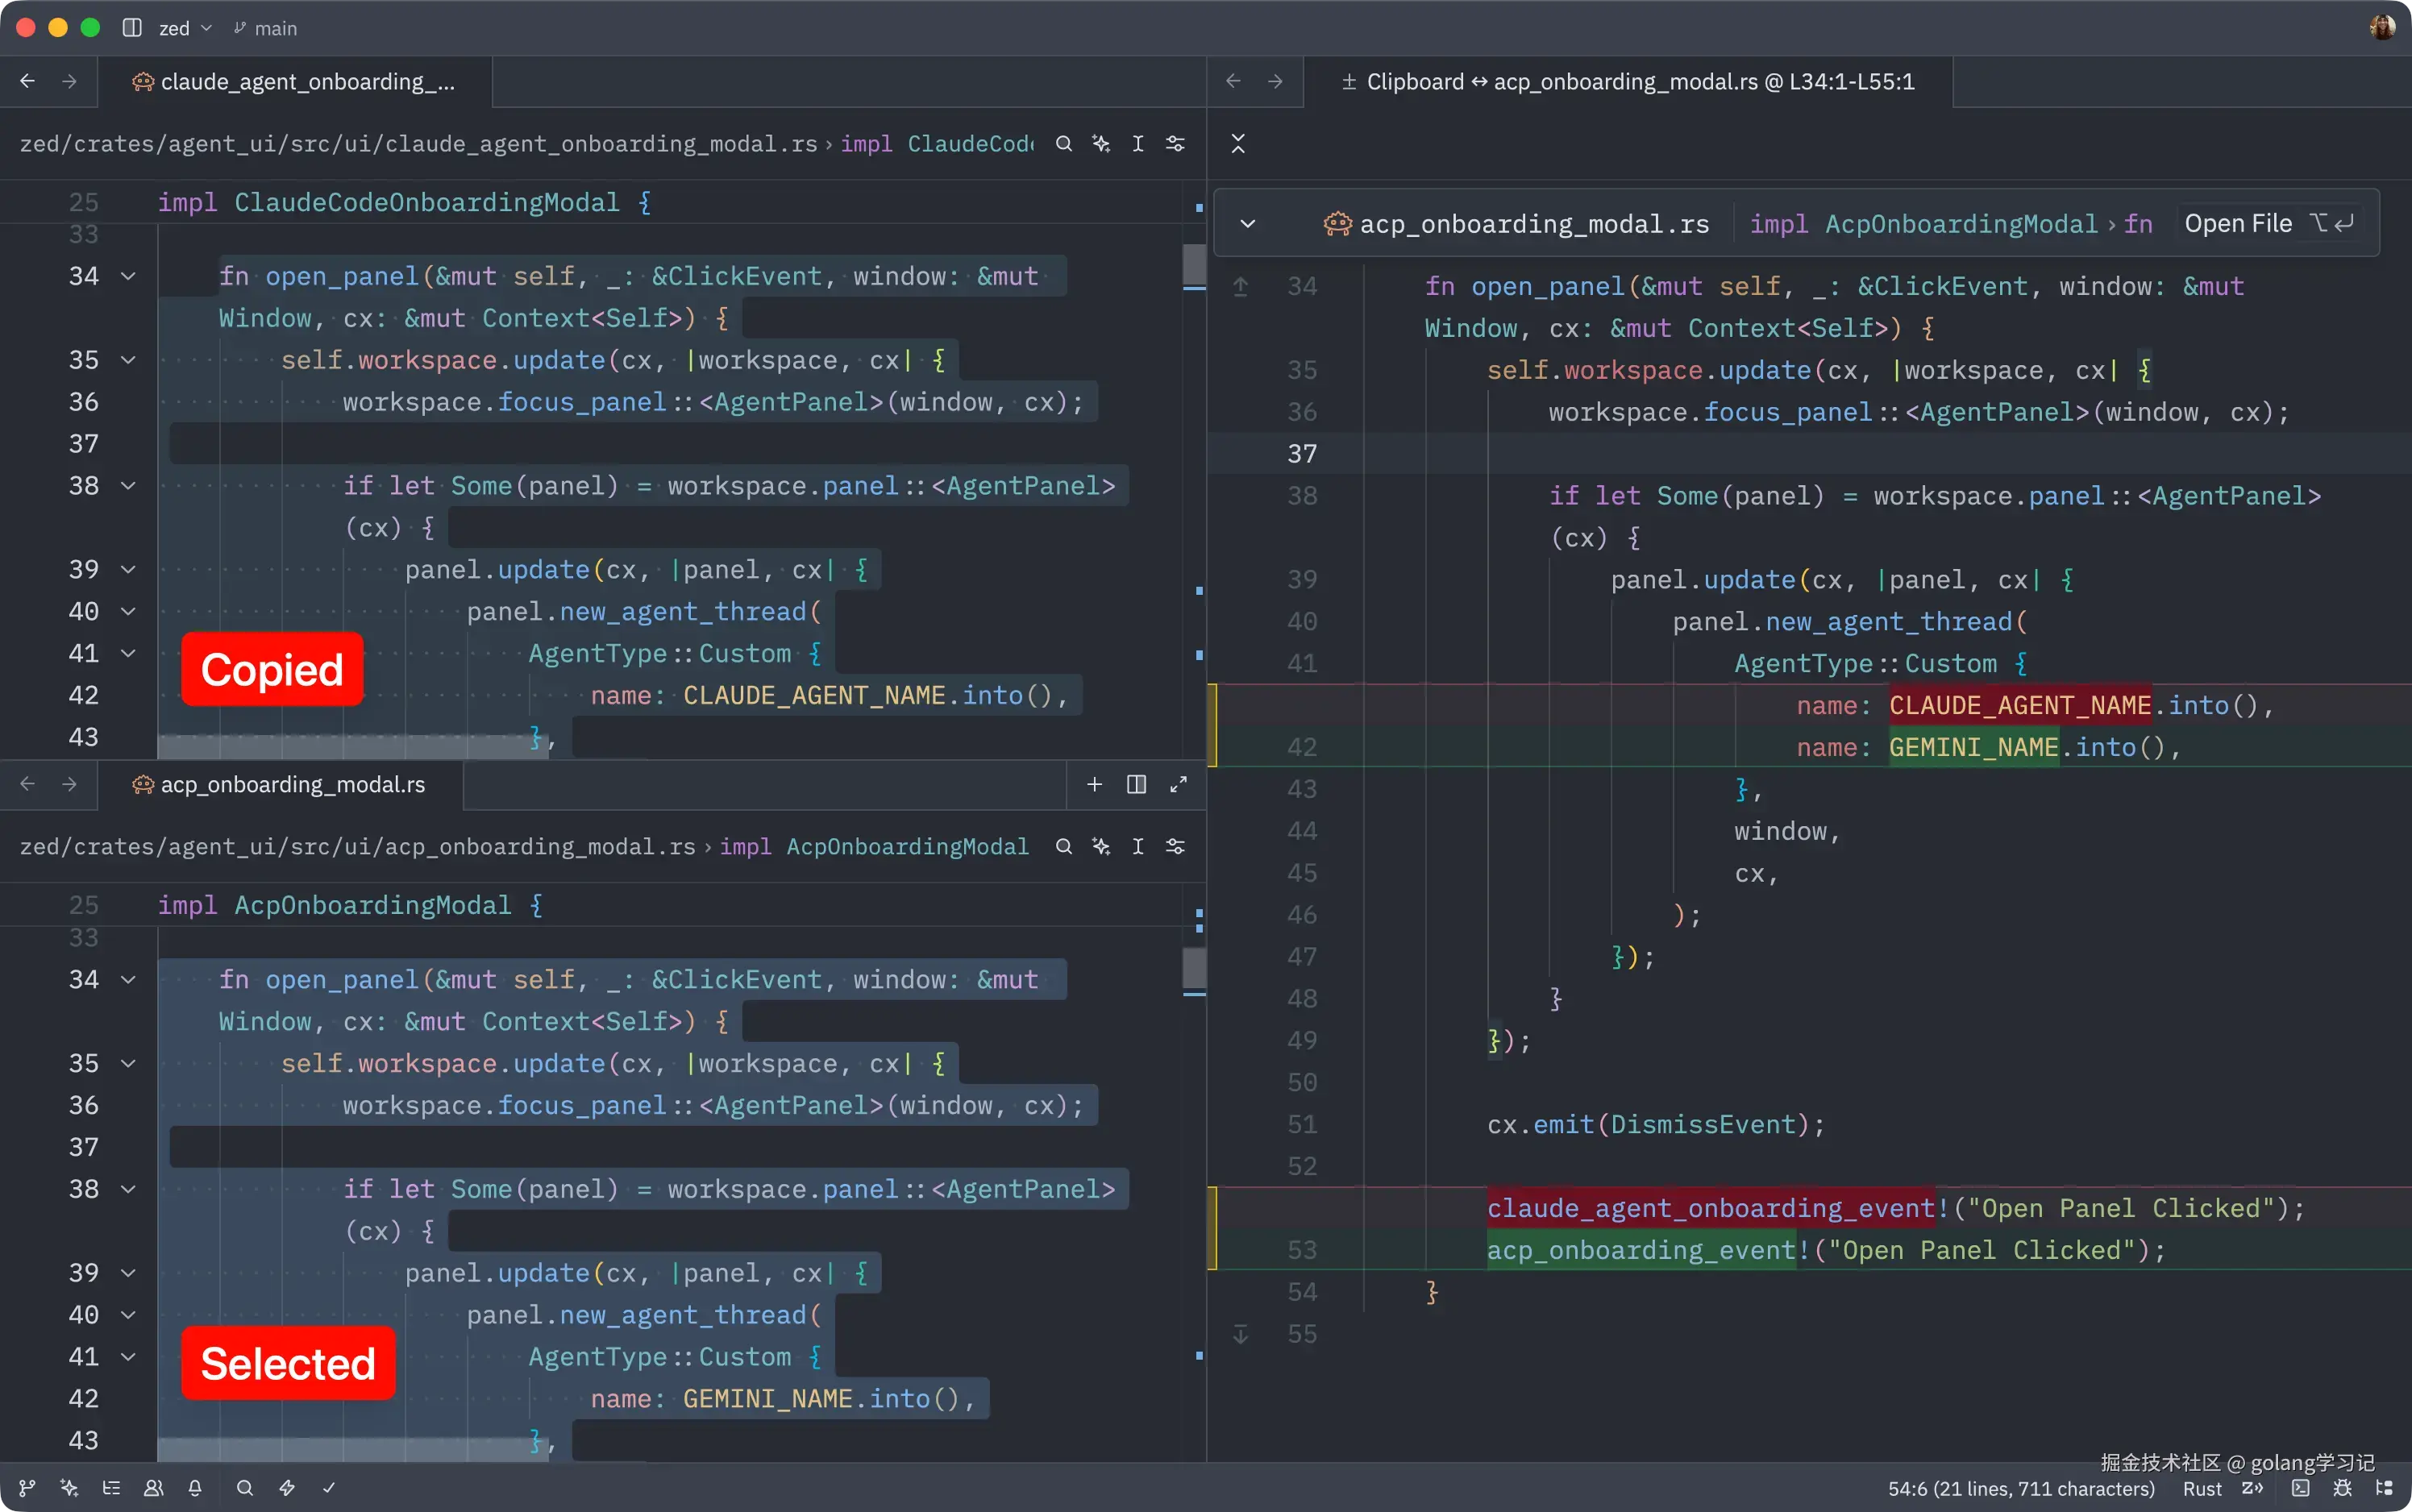Click the top-left editor scrollbar thumb
The height and width of the screenshot is (1512, 2412).
(1194, 264)
